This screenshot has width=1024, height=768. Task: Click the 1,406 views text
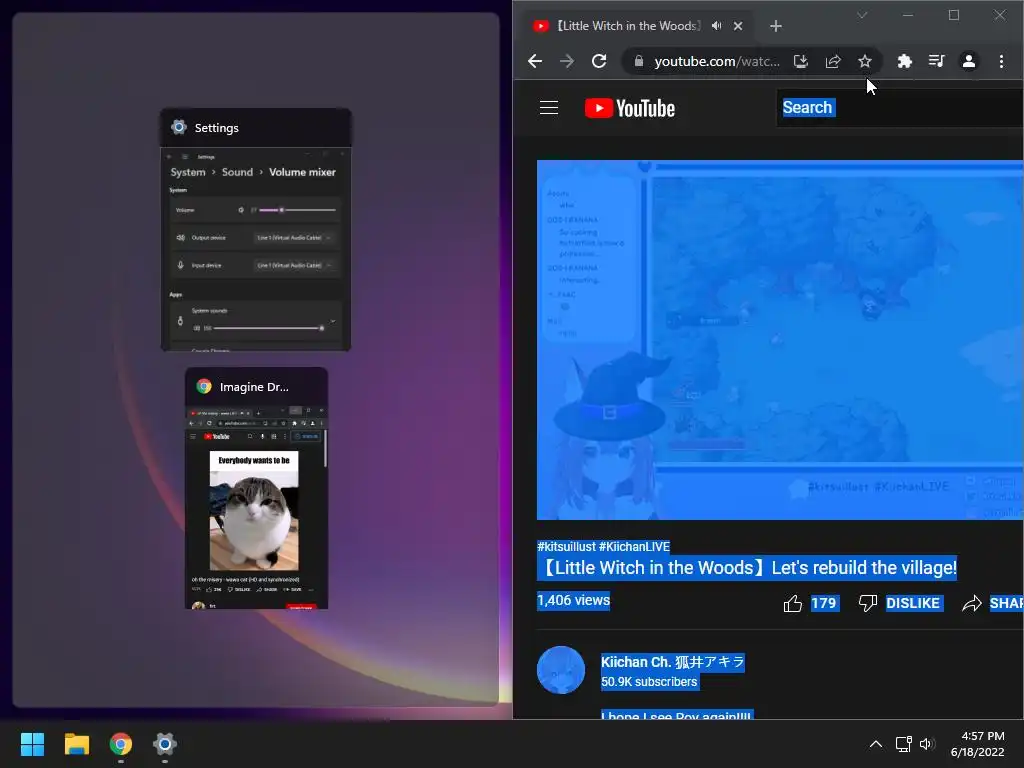[573, 600]
